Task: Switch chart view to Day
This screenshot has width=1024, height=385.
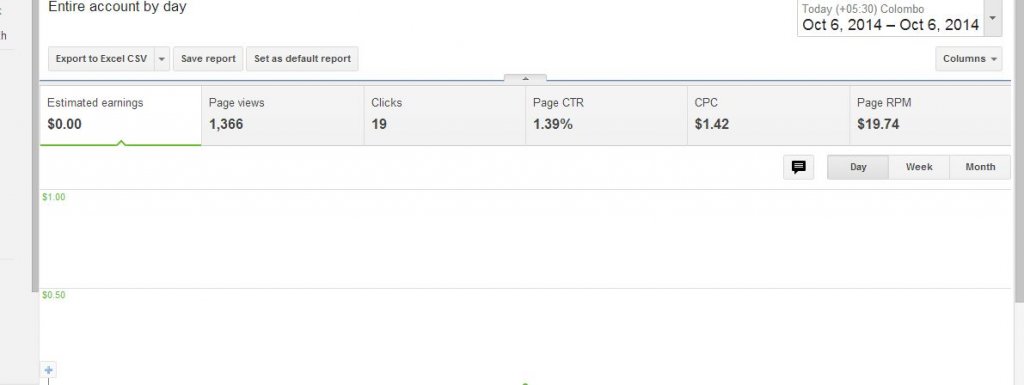Action: coord(857,167)
